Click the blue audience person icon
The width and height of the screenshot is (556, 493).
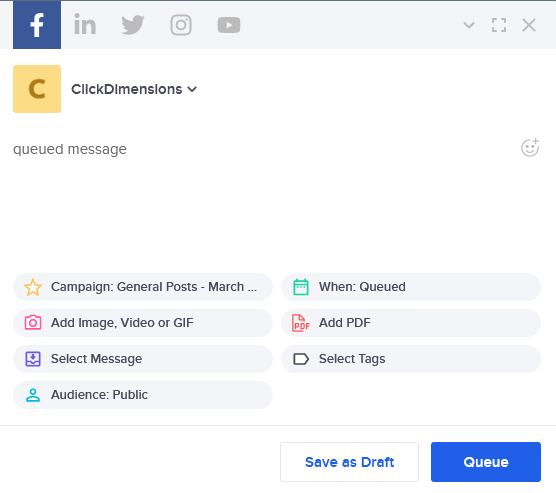coord(33,395)
